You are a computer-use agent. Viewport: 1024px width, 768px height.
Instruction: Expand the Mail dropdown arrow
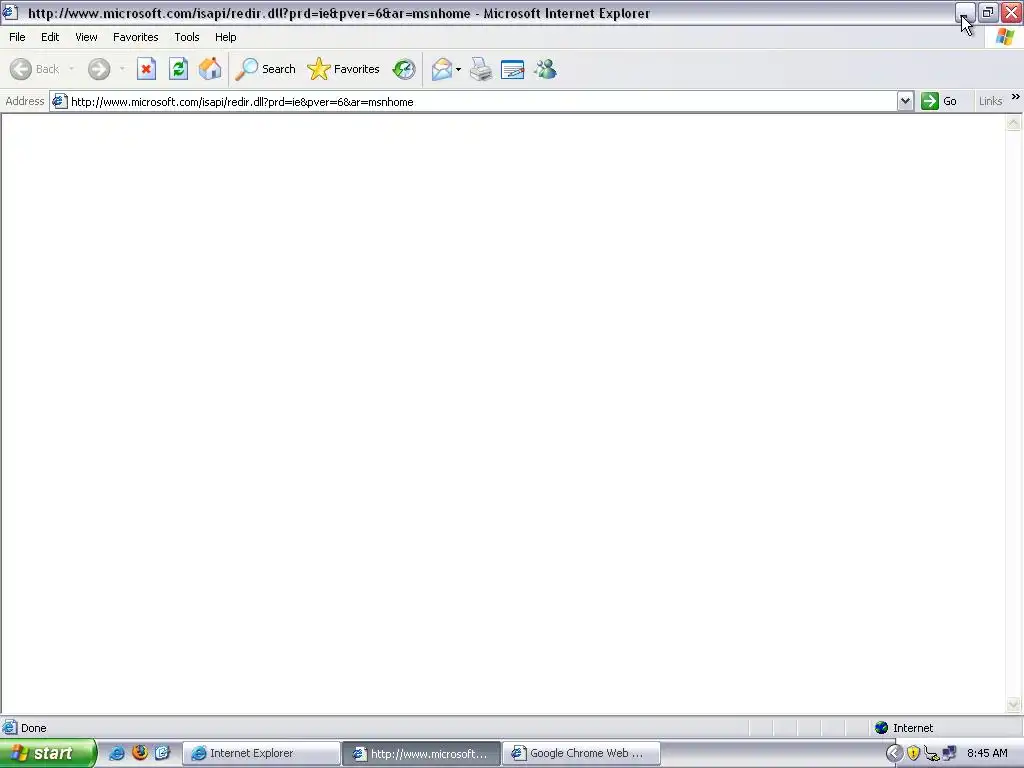click(x=458, y=69)
